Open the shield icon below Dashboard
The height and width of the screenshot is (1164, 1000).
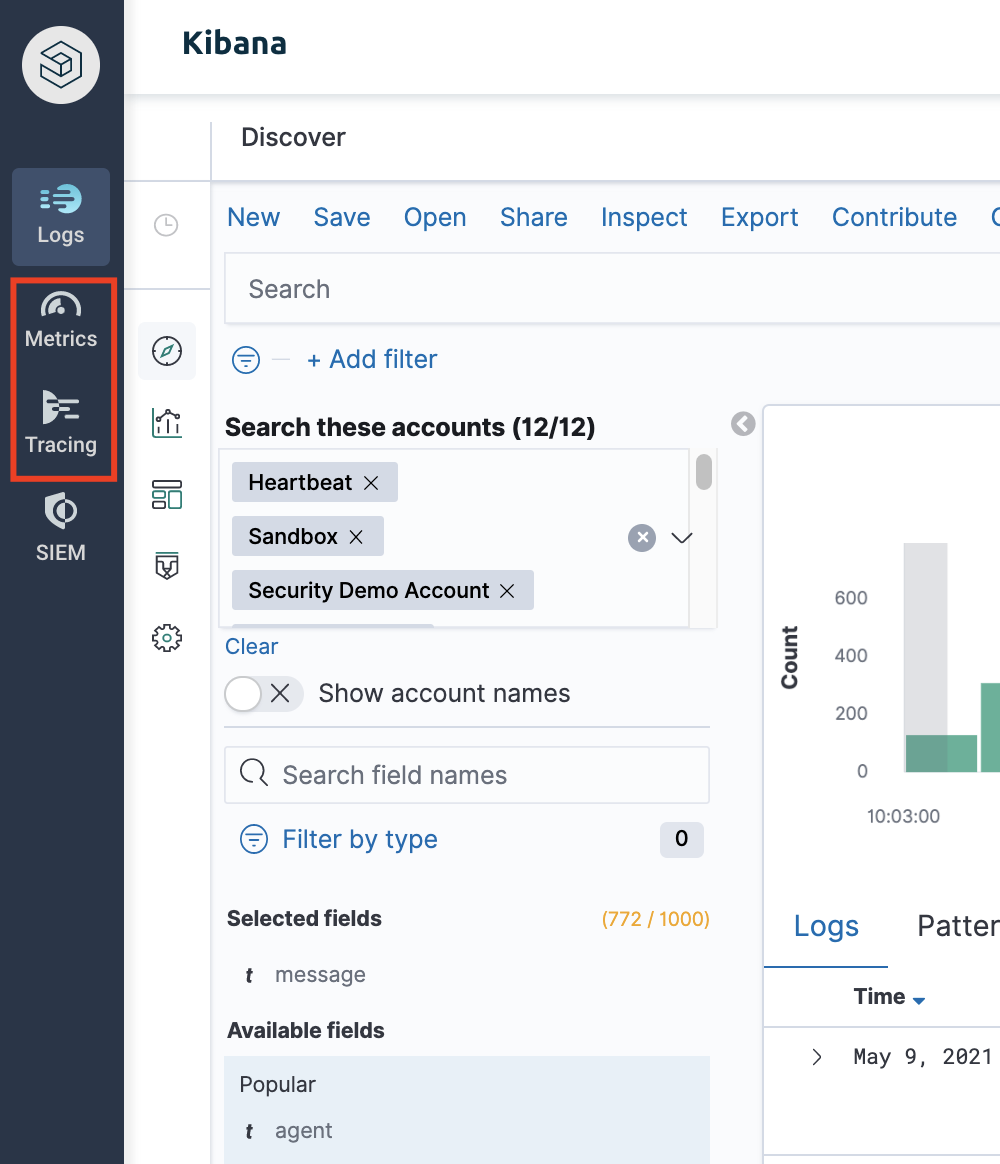[167, 566]
